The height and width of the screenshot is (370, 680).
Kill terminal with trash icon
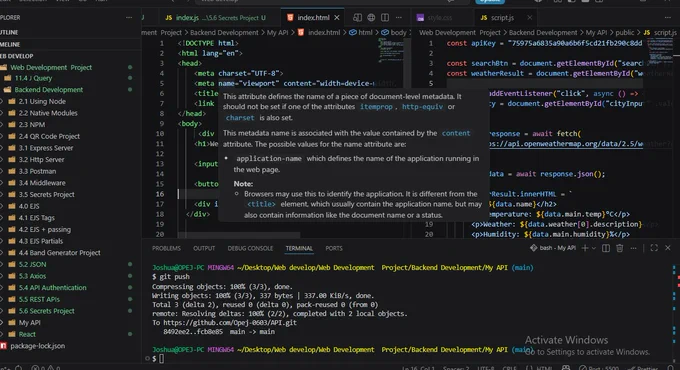620,248
